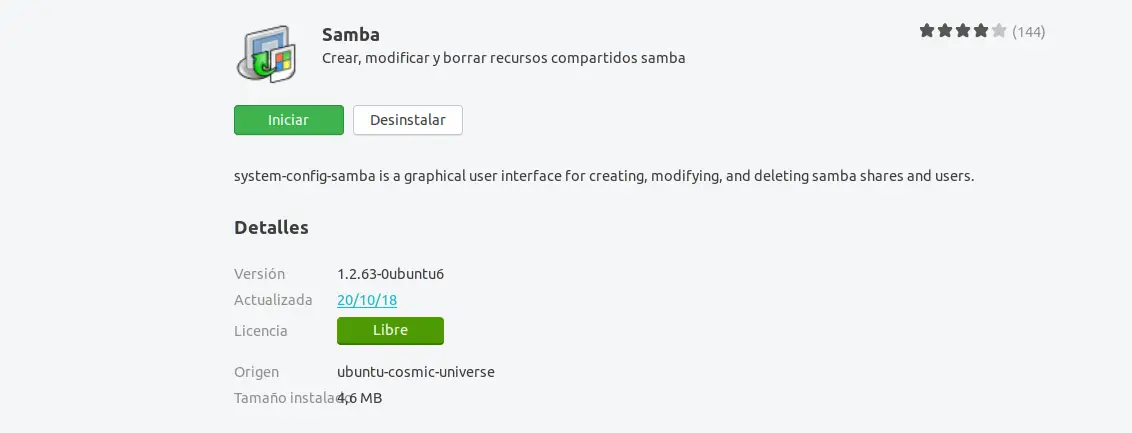Image resolution: width=1132 pixels, height=433 pixels.
Task: Click the system-config-samba description text
Action: [603, 176]
